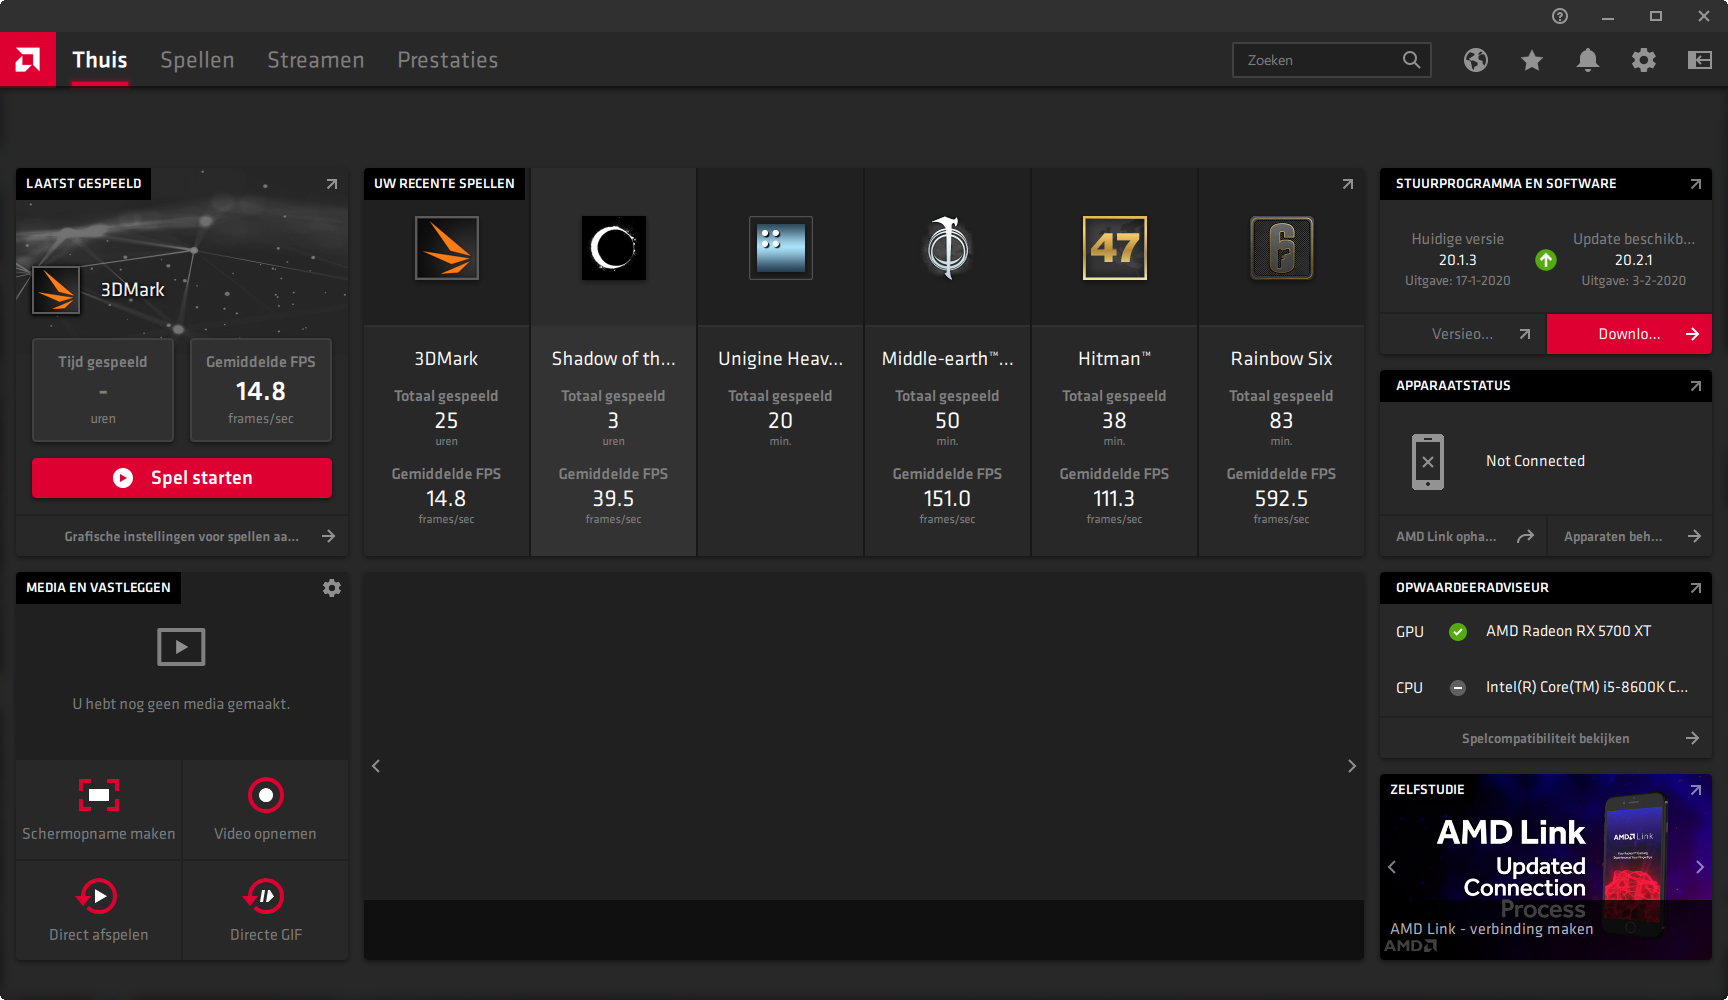
Task: Click update version 20.2.1 text
Action: 1633,260
